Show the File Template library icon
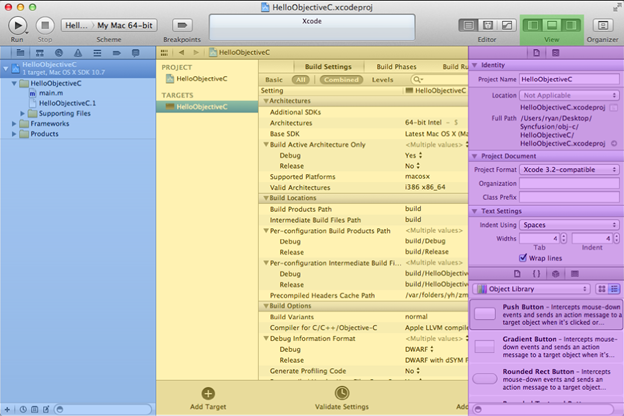 pos(517,274)
